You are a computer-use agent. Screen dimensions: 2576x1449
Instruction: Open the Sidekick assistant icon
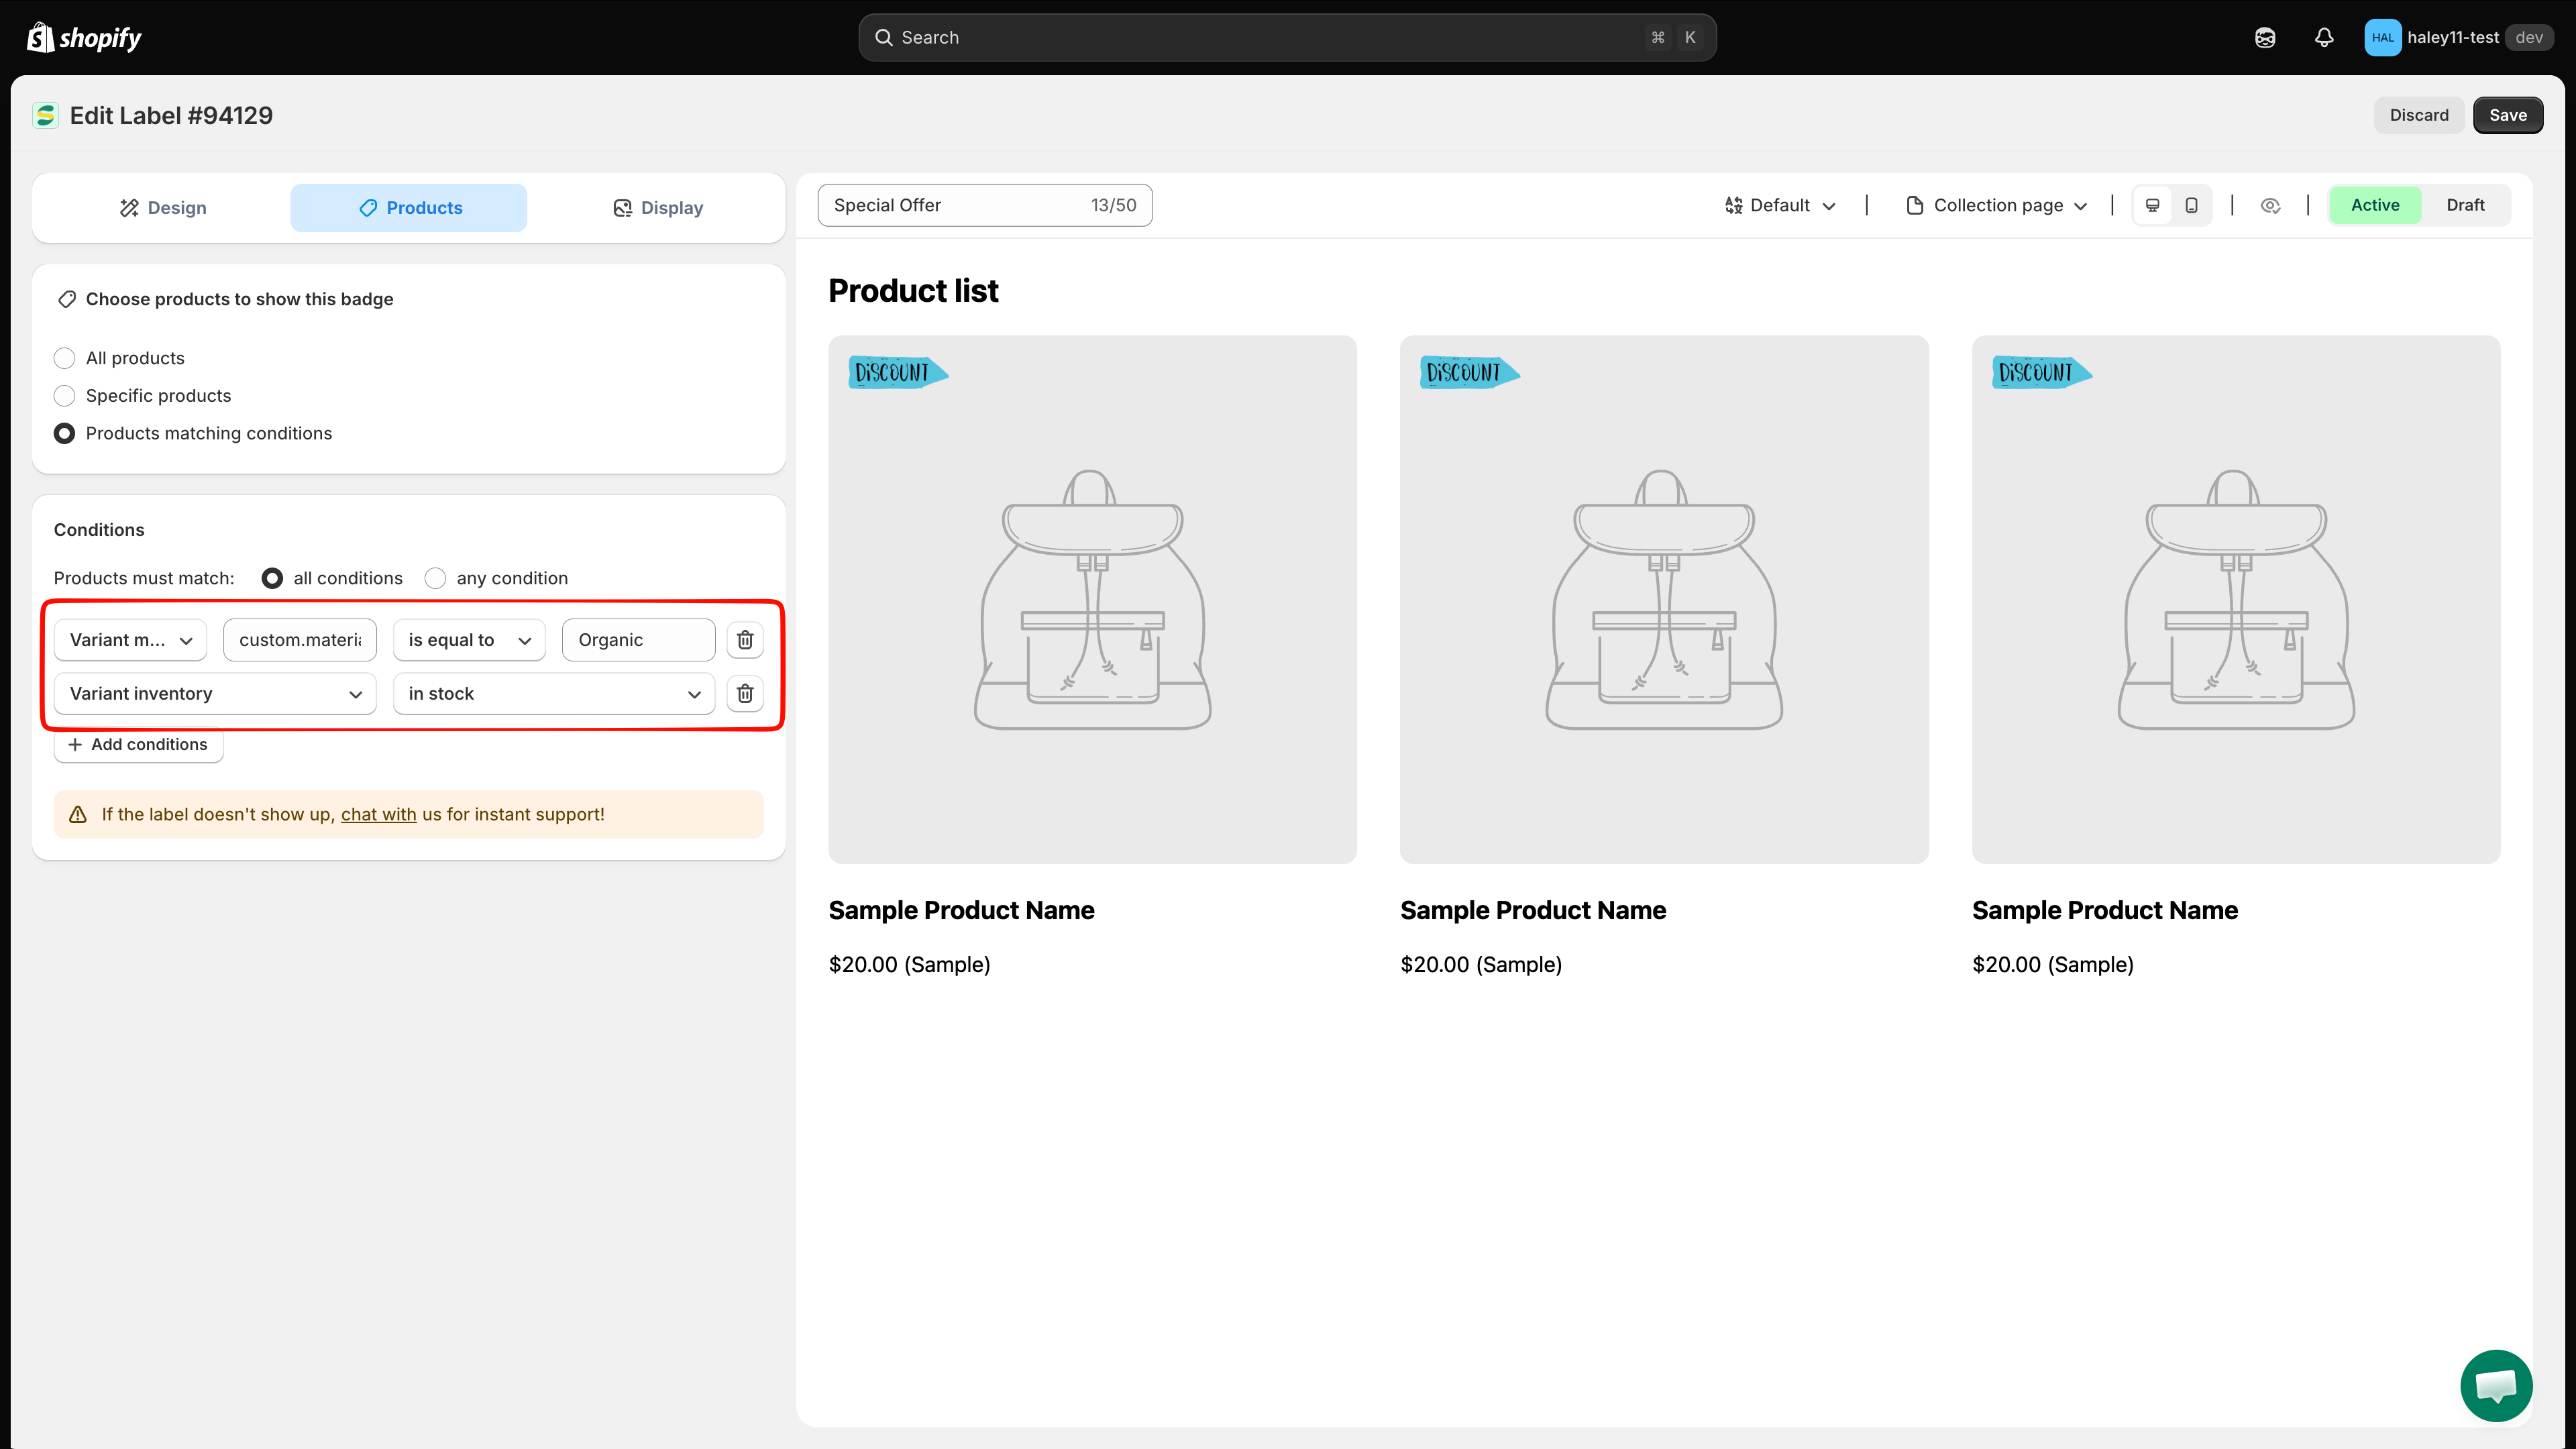tap(2265, 37)
